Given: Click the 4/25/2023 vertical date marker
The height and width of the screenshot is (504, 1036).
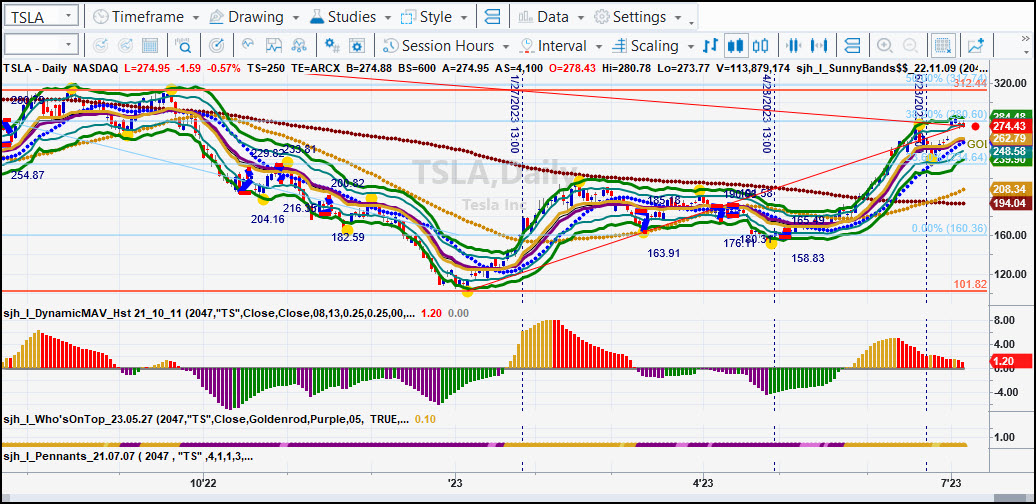Looking at the screenshot, I should click(x=766, y=114).
